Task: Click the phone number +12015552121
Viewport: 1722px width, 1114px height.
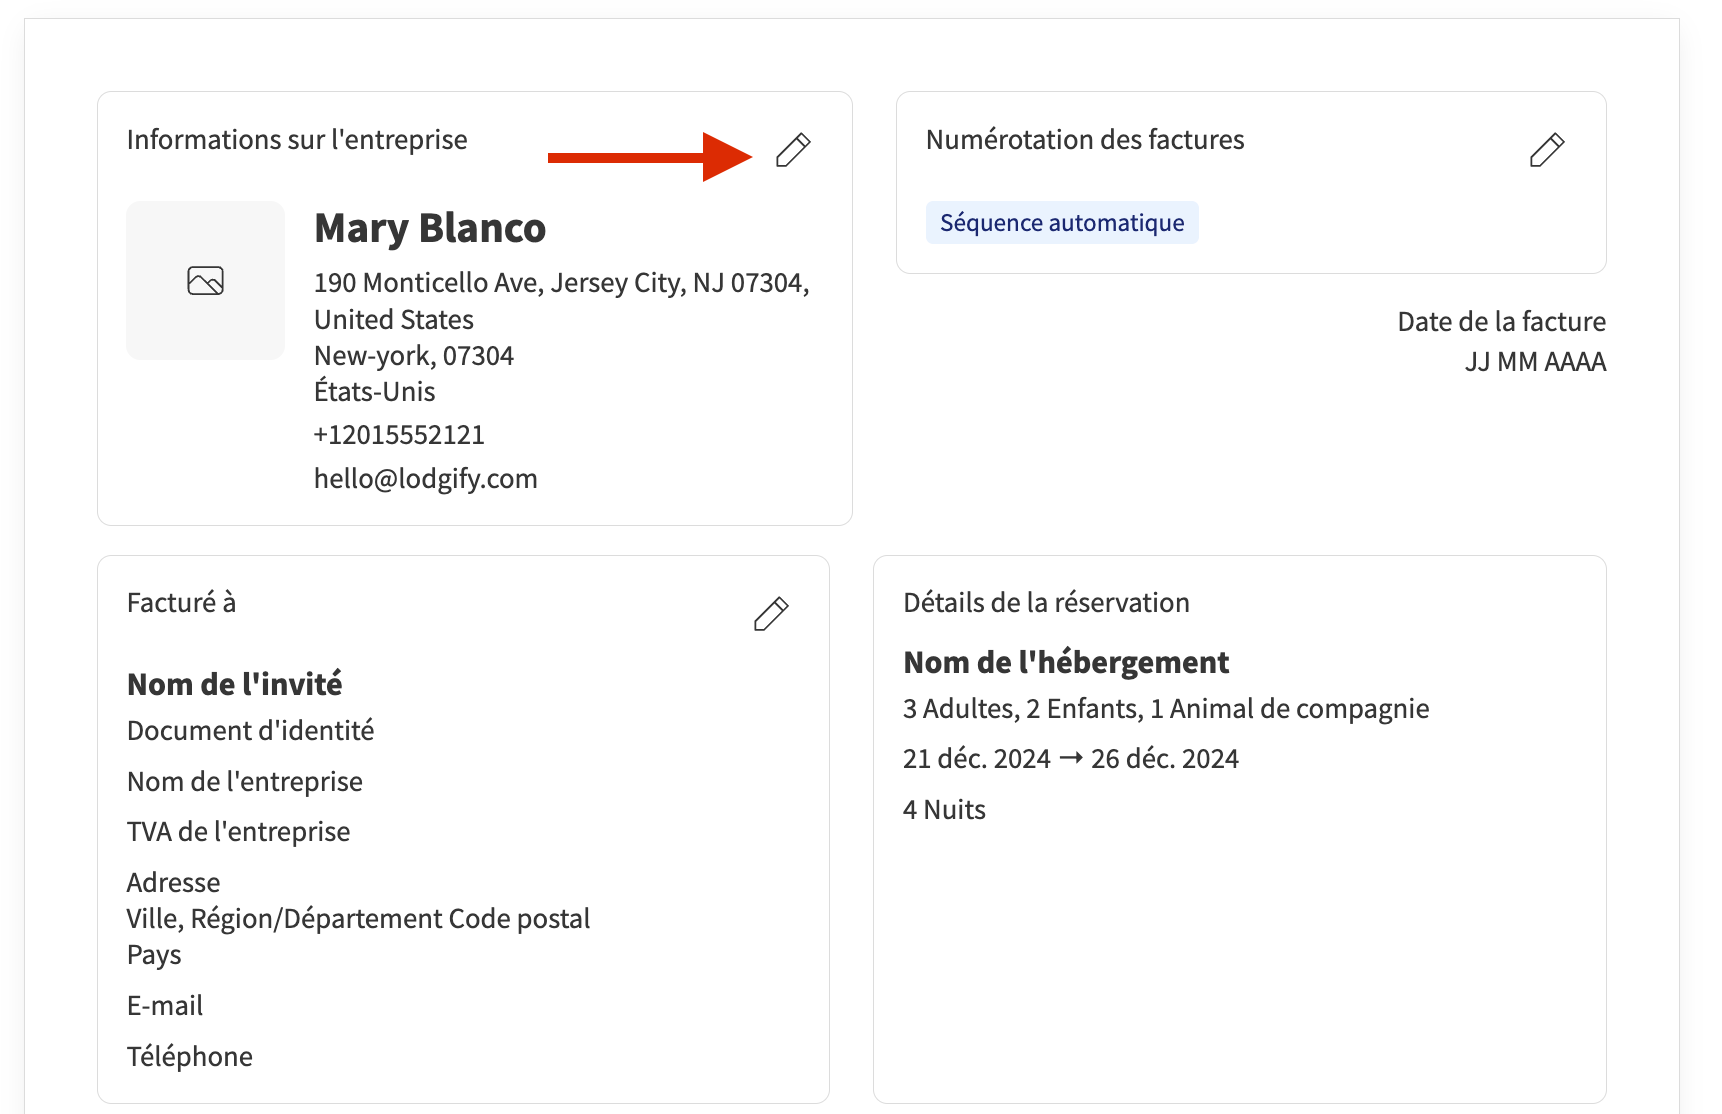Action: [399, 435]
